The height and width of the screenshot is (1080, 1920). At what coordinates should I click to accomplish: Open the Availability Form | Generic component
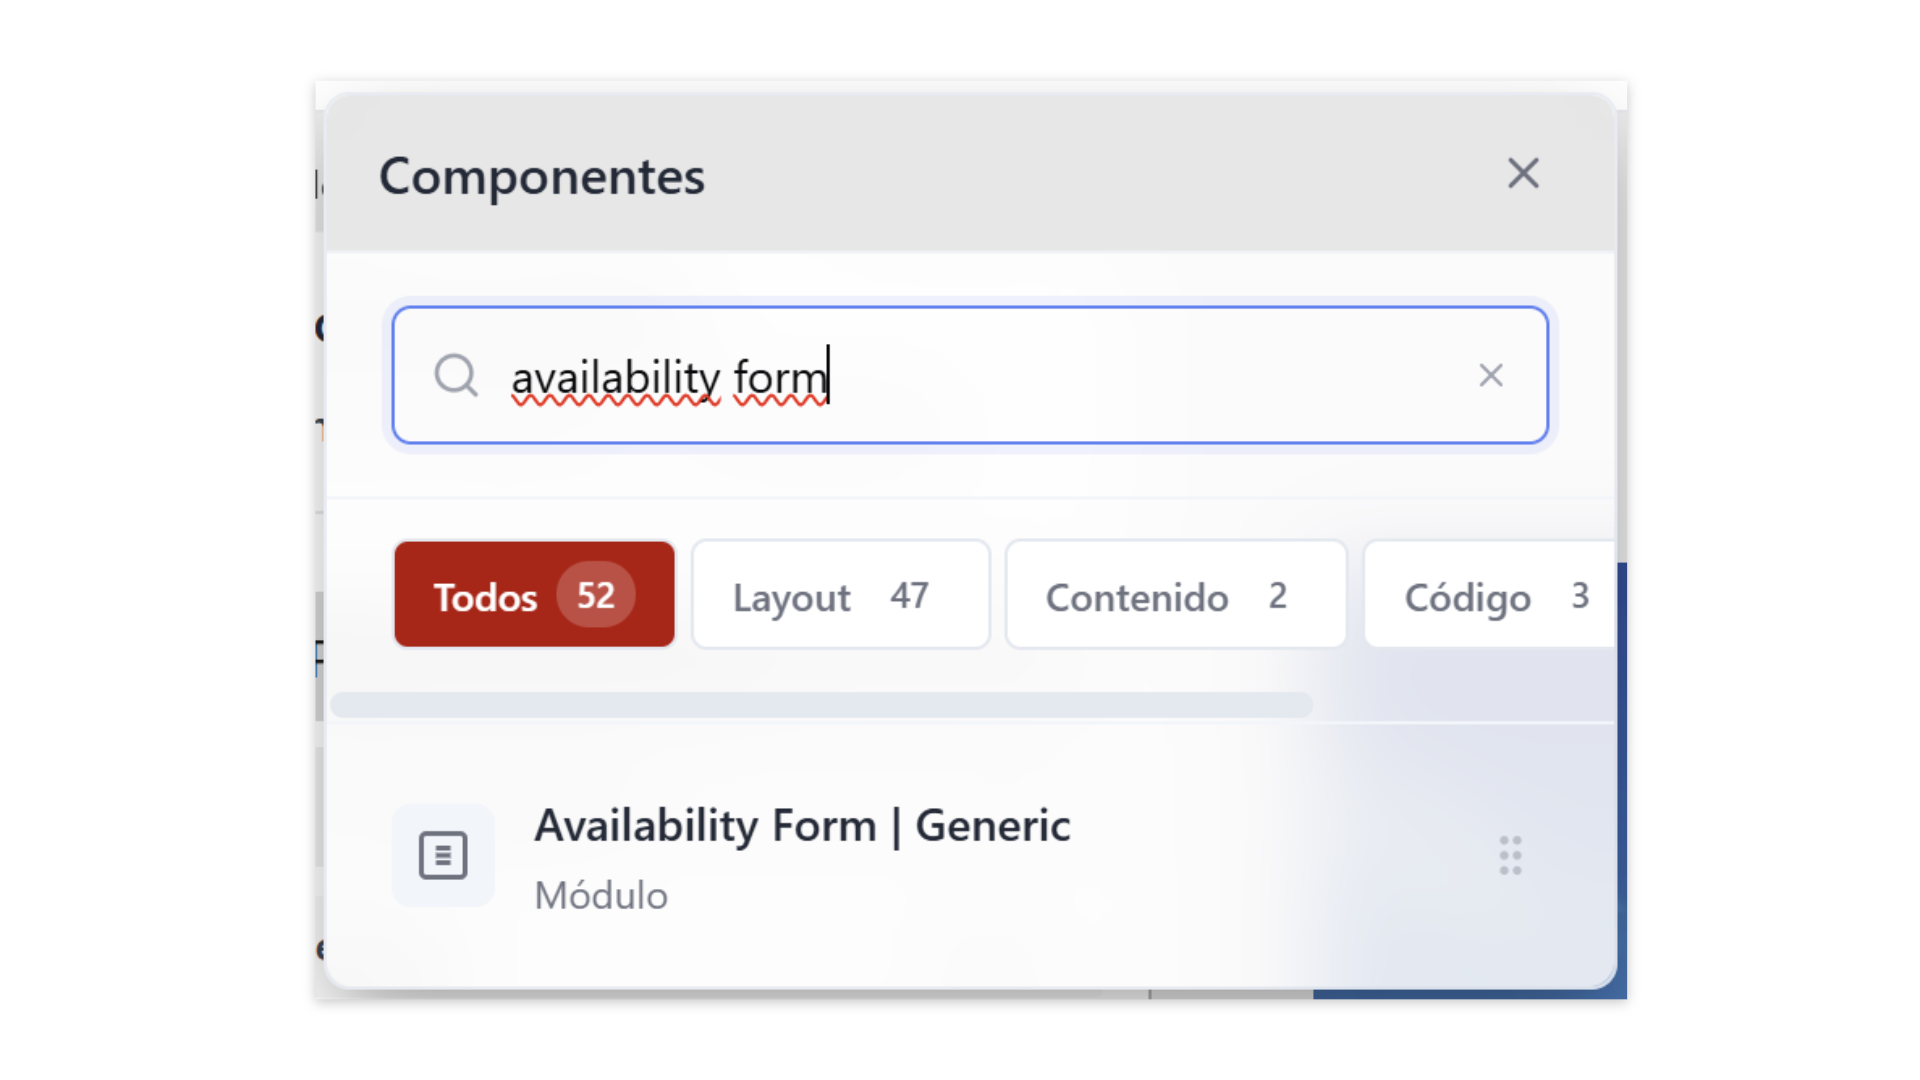[x=802, y=826]
